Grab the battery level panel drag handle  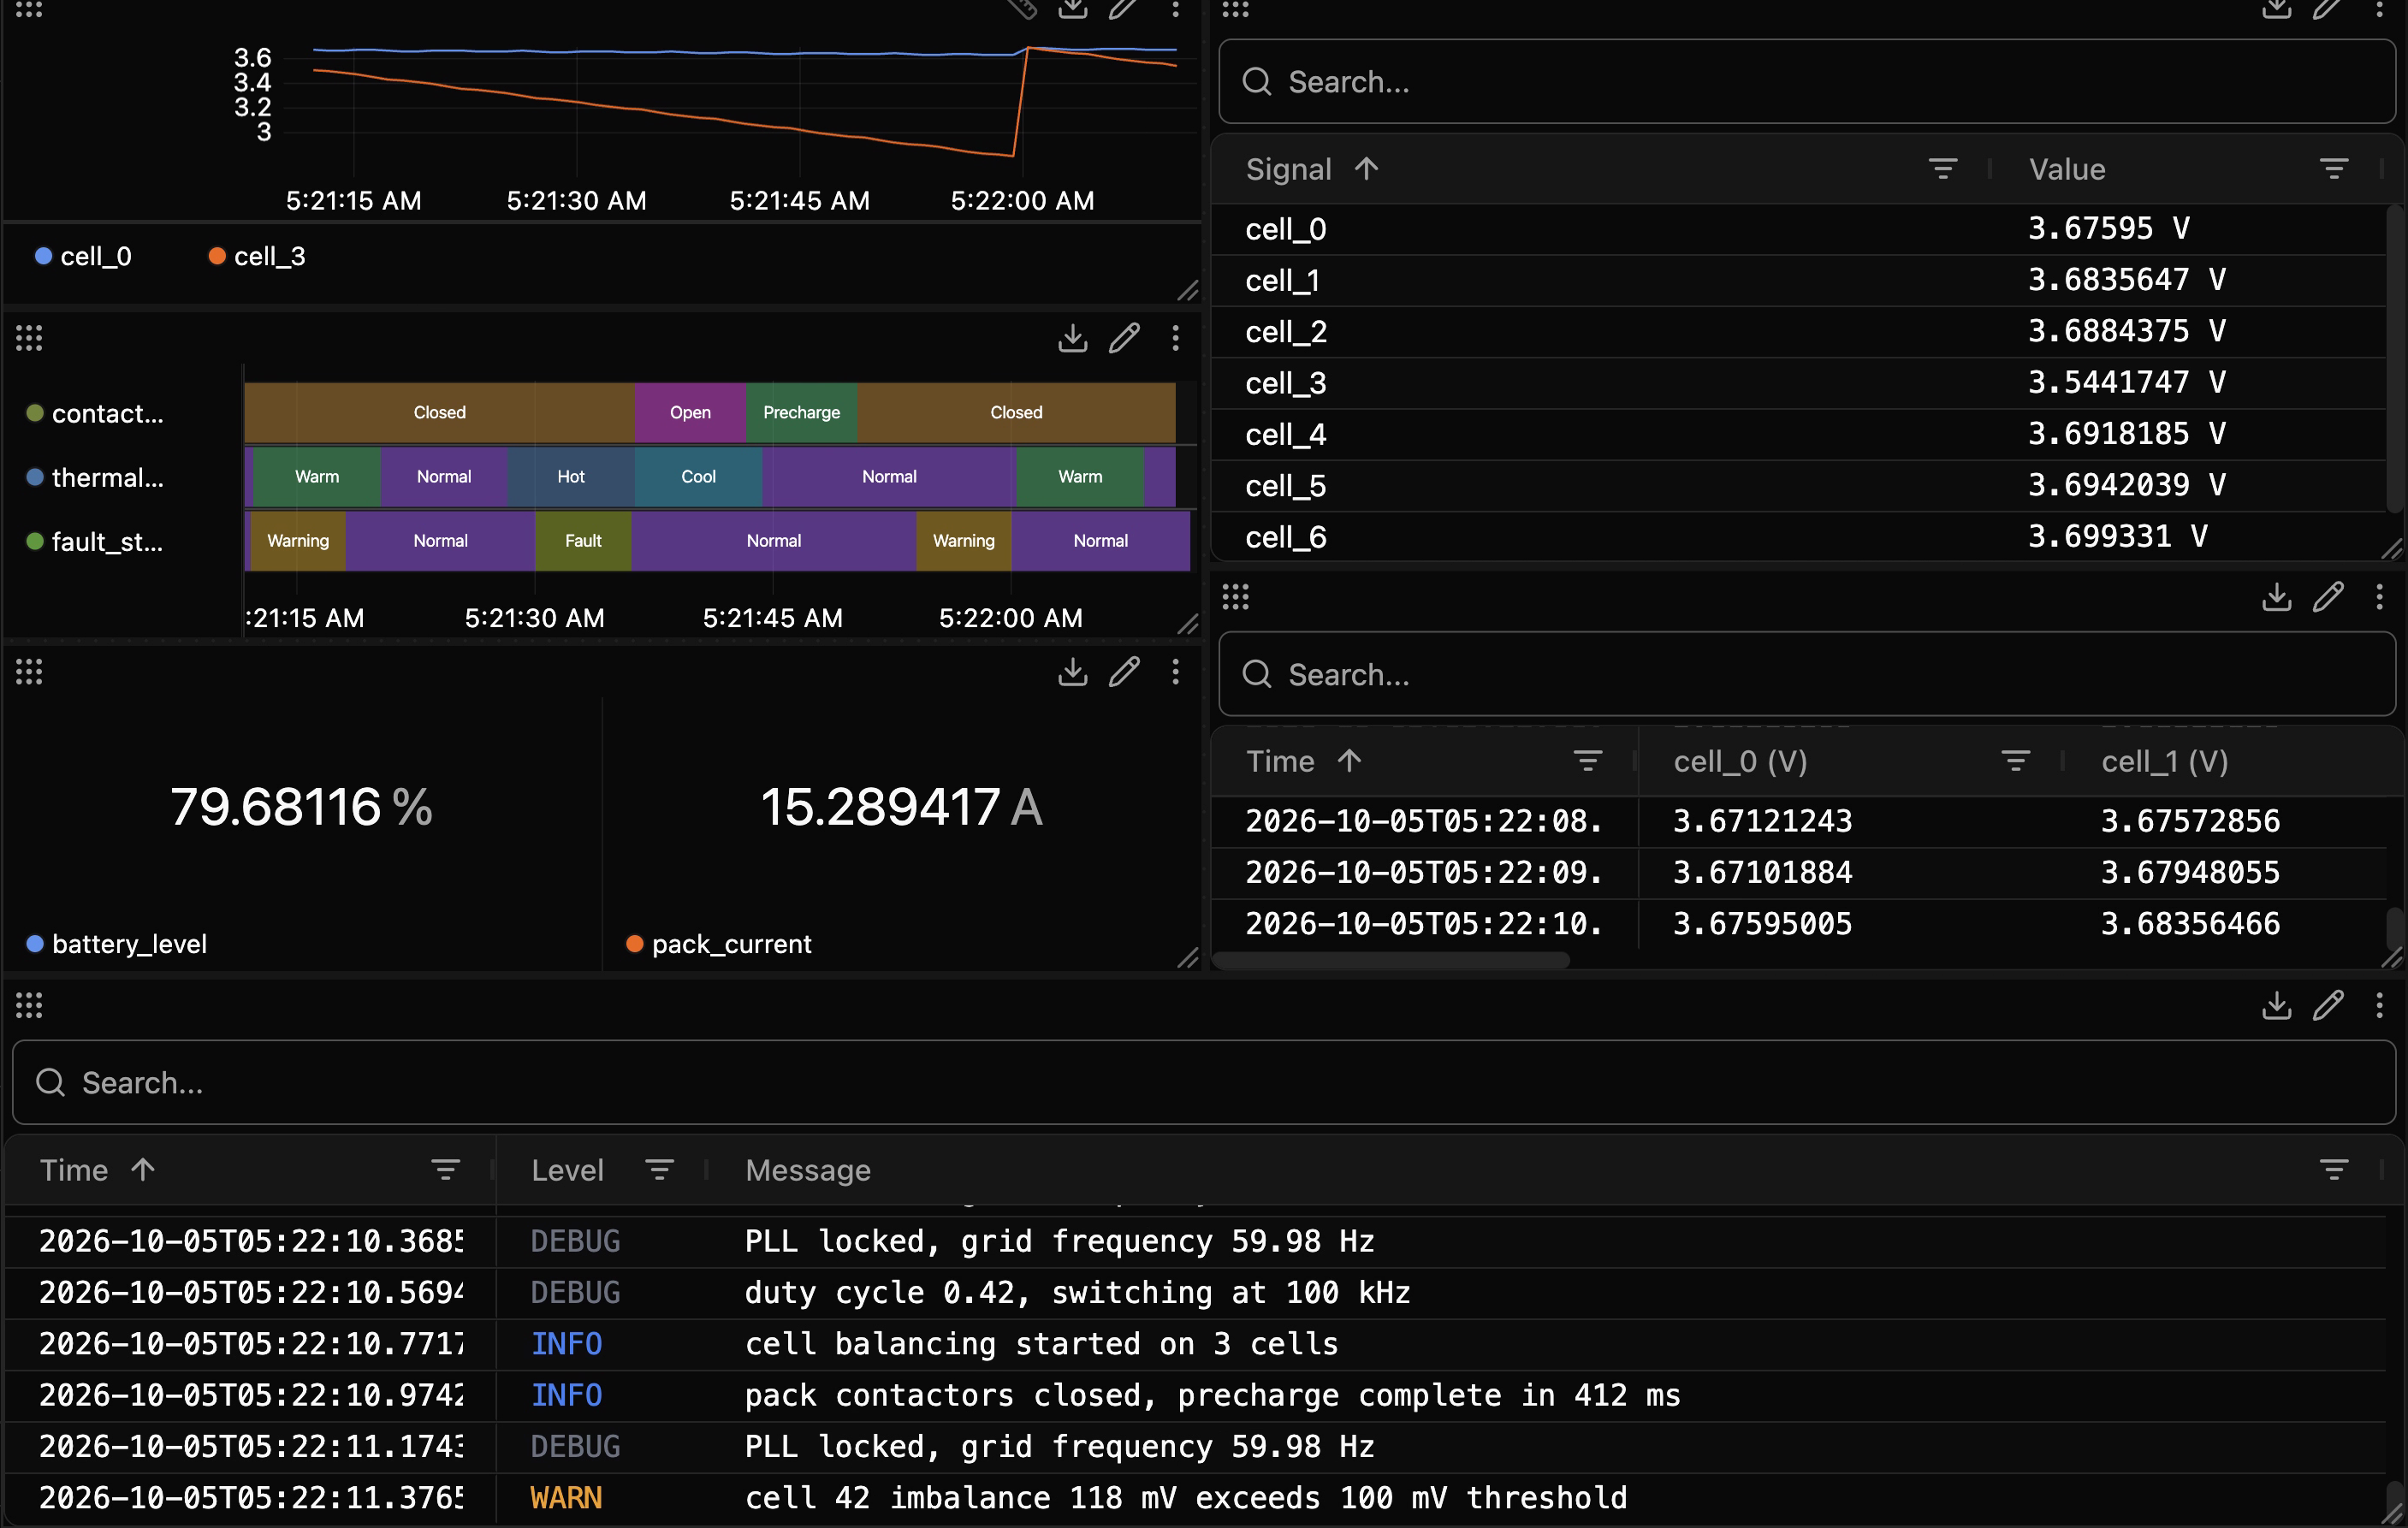click(x=29, y=672)
